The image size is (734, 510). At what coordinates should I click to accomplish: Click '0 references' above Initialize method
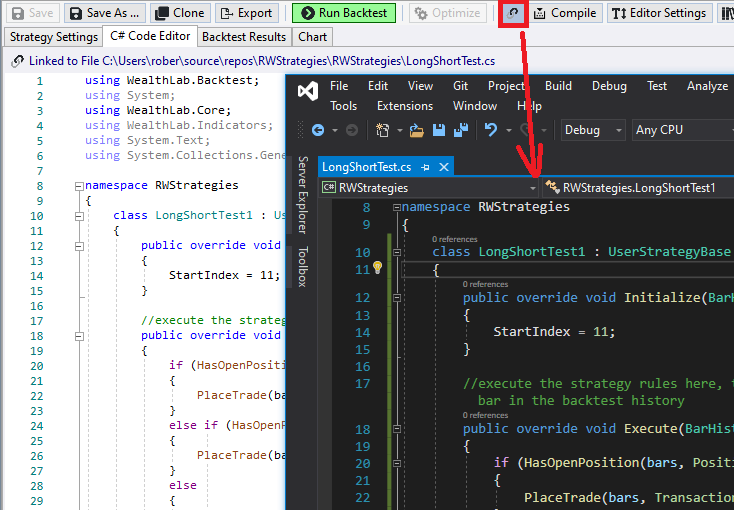point(485,284)
